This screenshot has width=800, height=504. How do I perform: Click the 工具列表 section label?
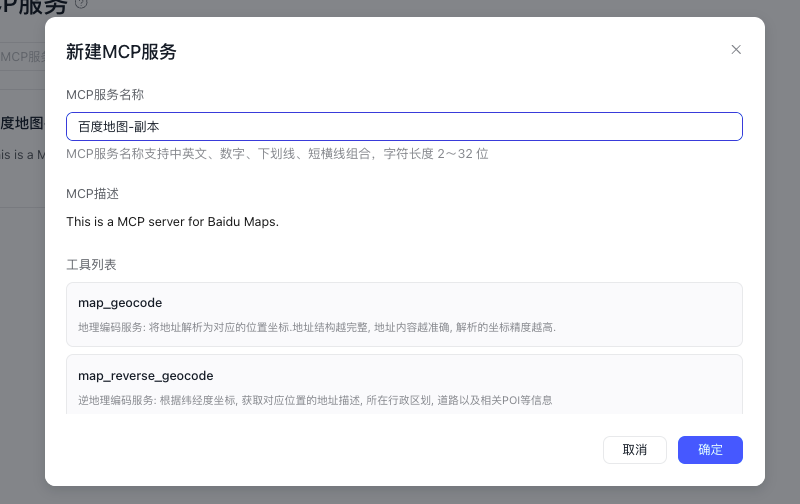(91, 265)
